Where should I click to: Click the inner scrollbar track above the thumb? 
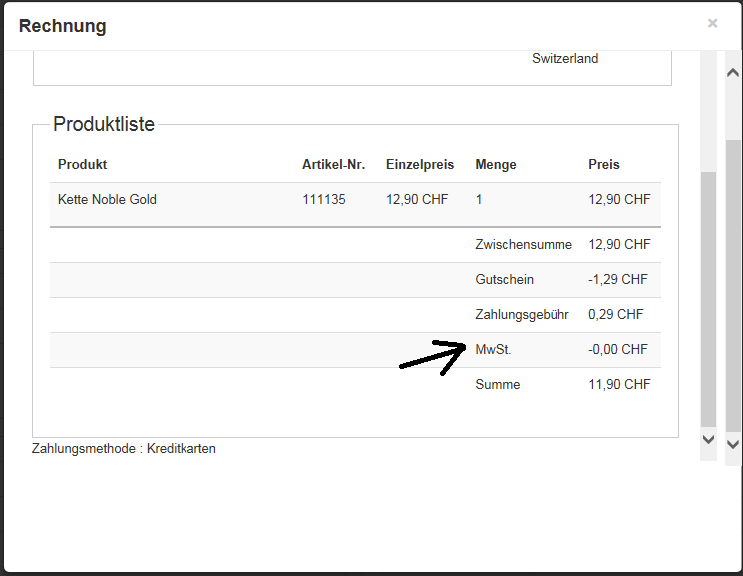click(708, 110)
